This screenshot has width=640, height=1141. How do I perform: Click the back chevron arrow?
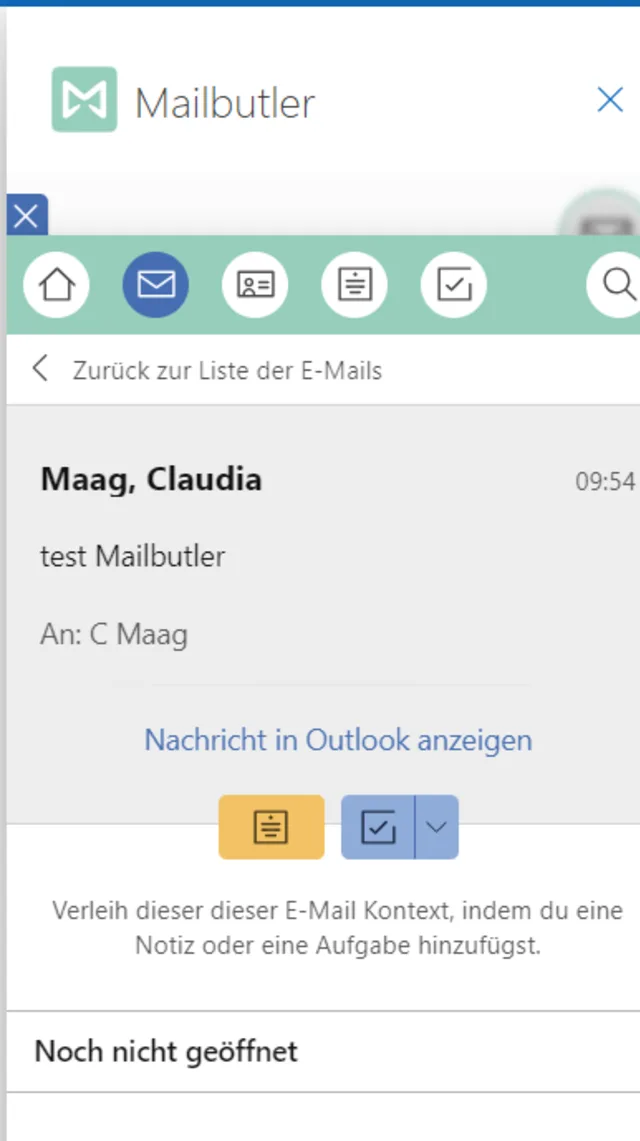[x=40, y=369]
